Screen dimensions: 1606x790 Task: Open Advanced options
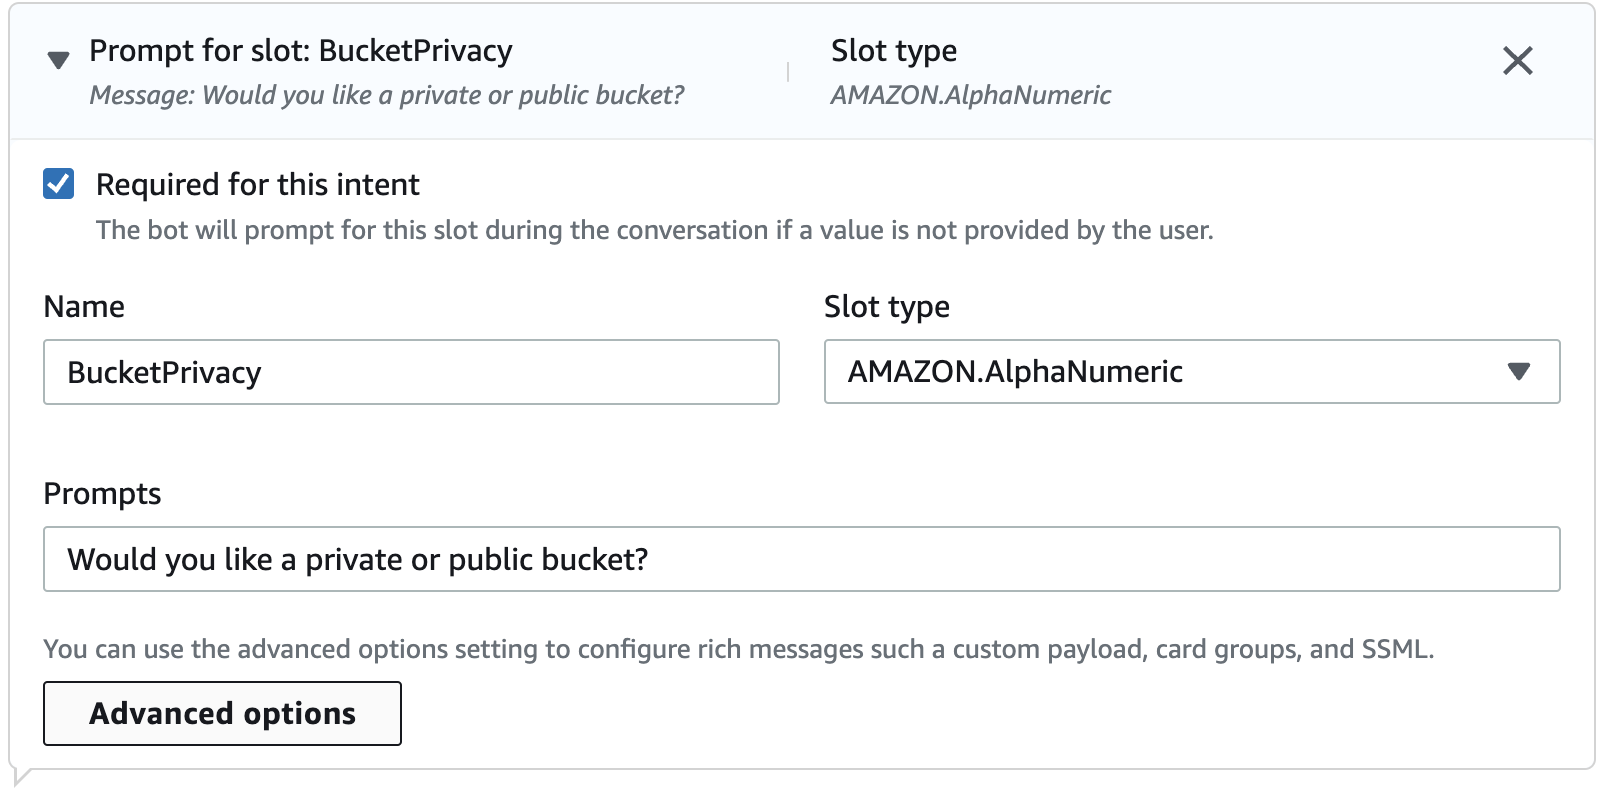[222, 713]
